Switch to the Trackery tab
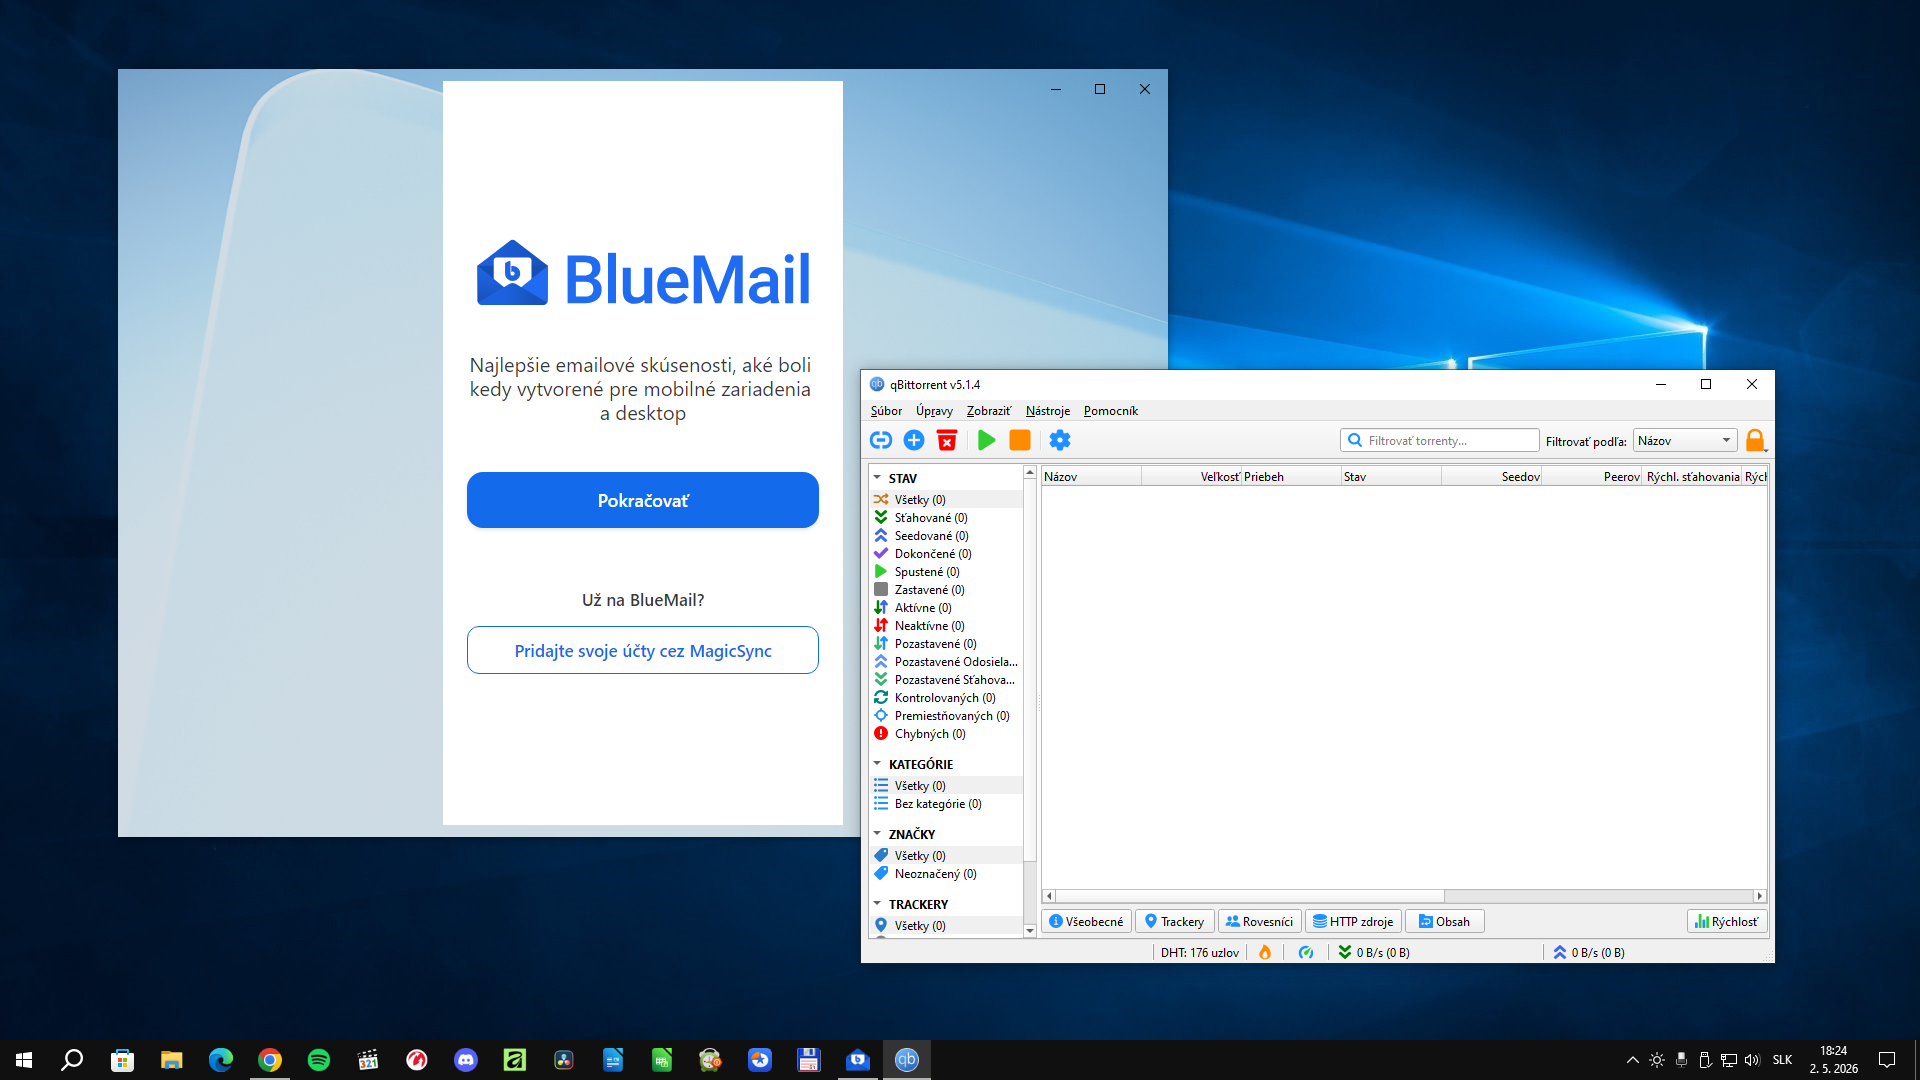This screenshot has width=1920, height=1080. (x=1175, y=922)
